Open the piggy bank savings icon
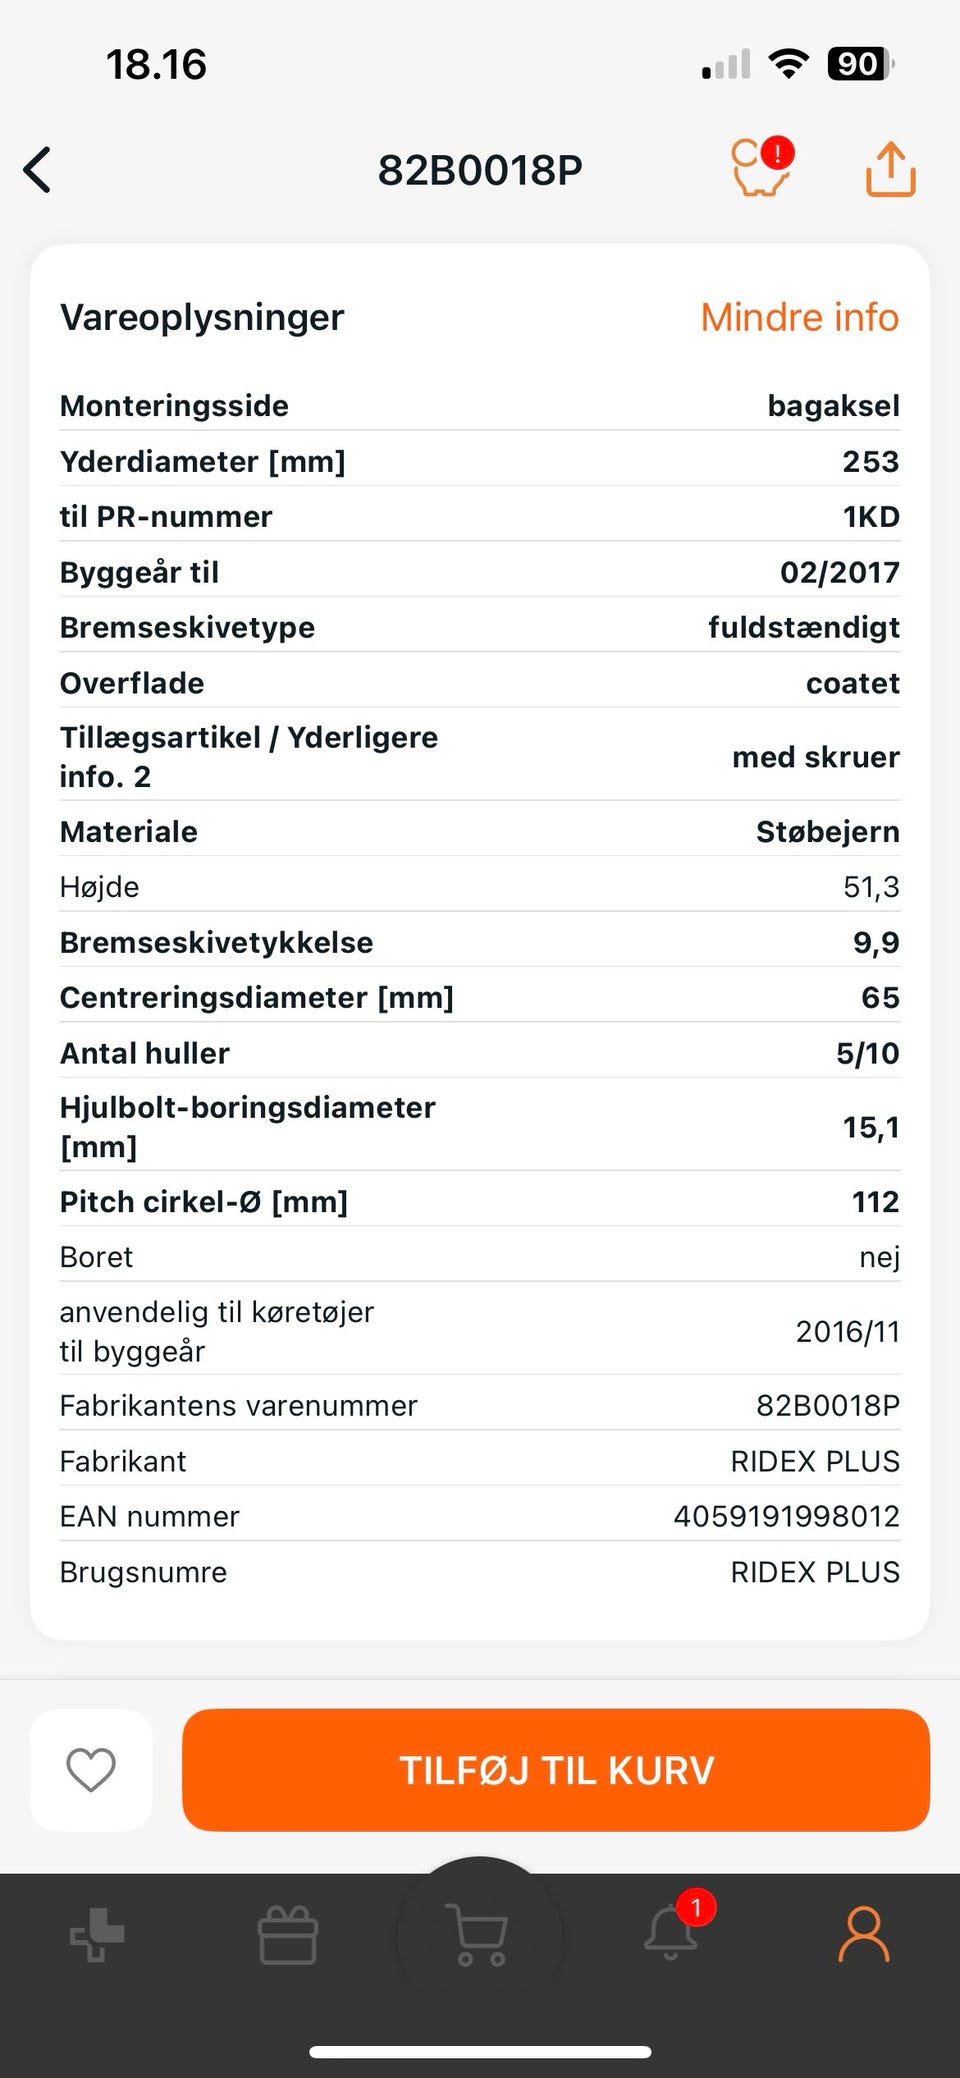This screenshot has width=960, height=2078. point(761,168)
